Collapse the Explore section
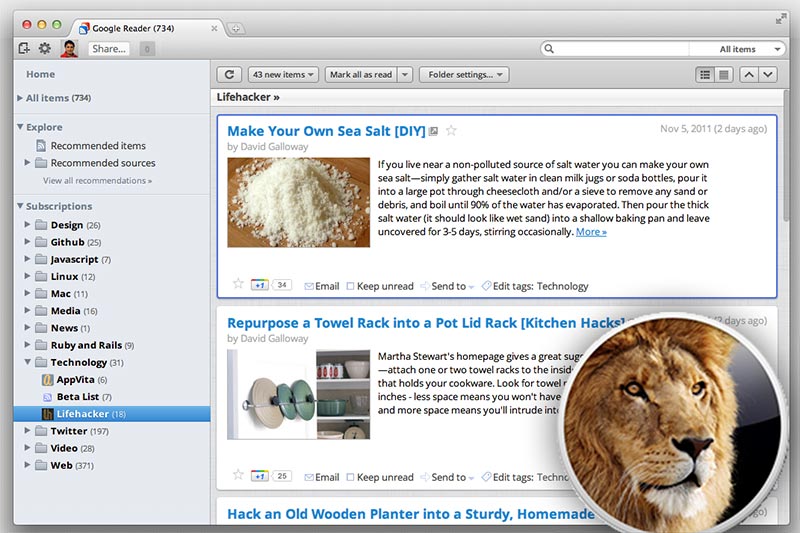 pyautogui.click(x=20, y=126)
